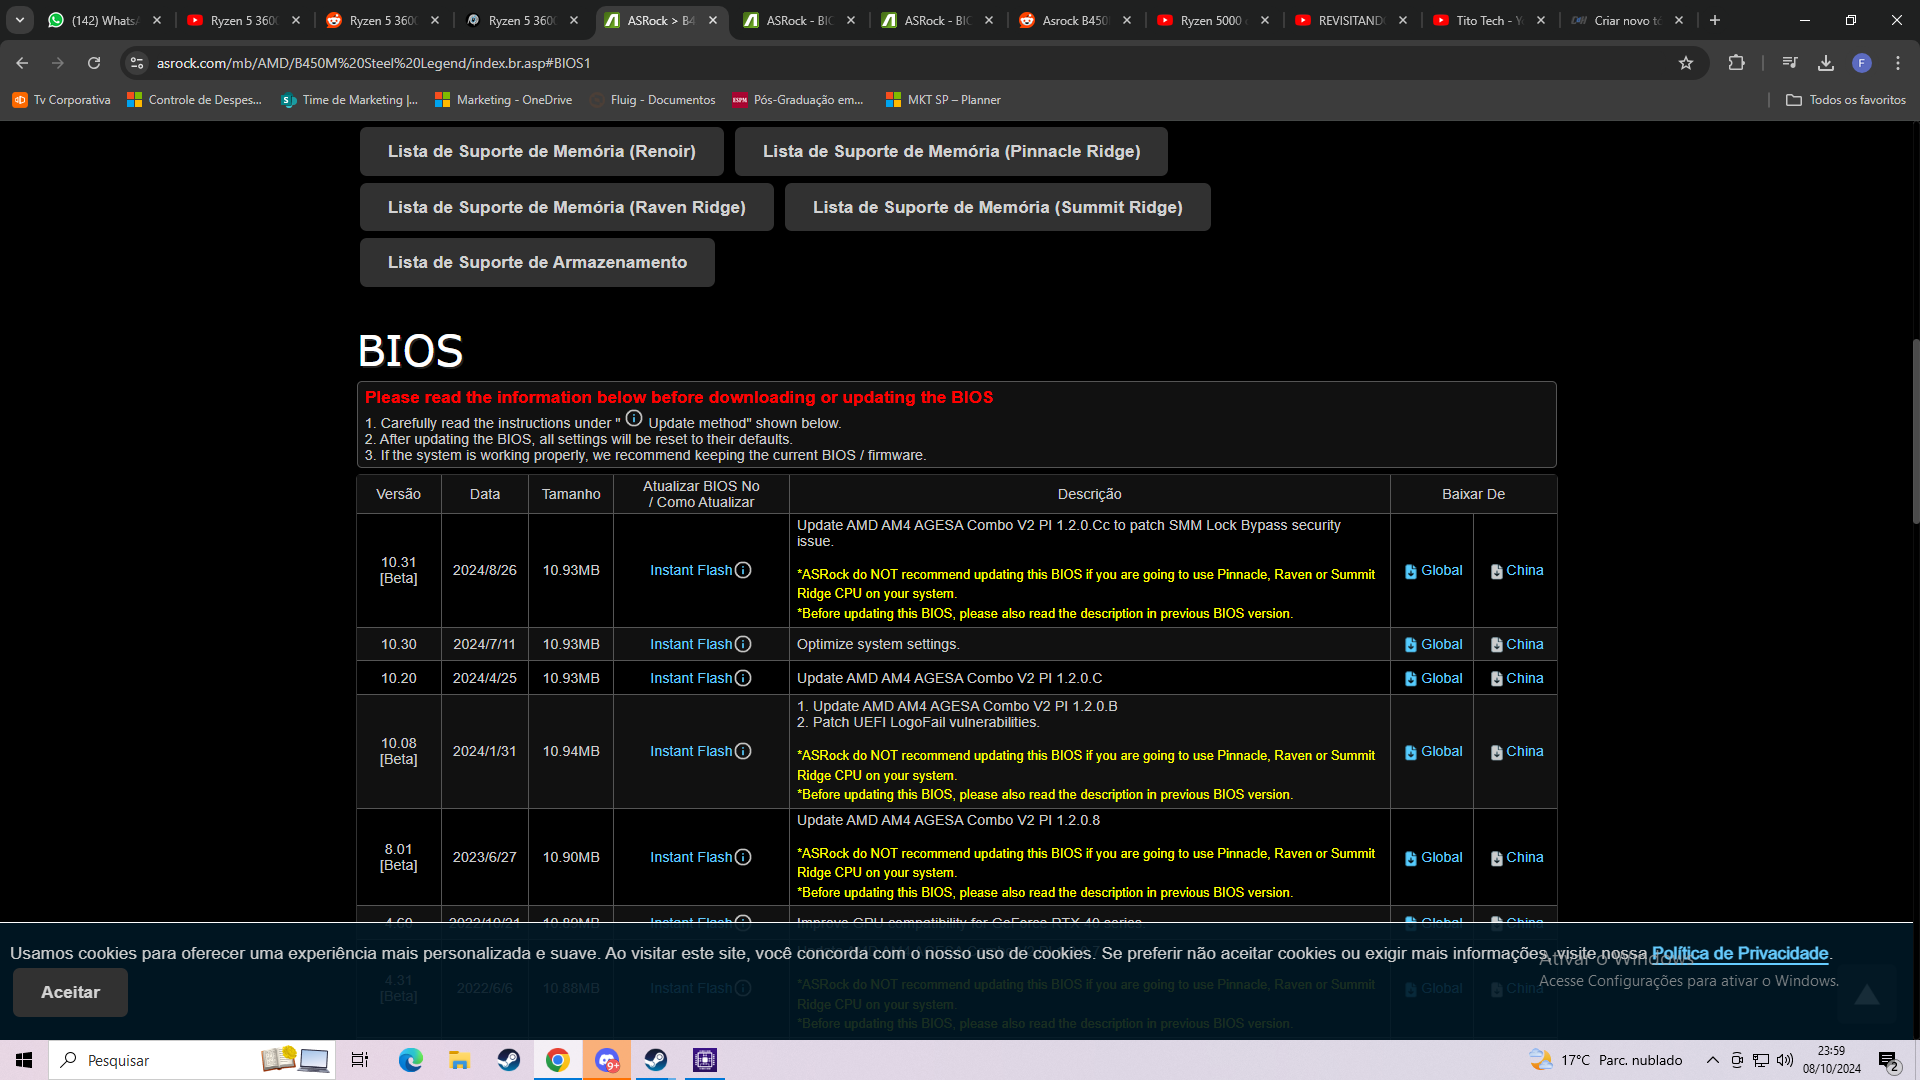Switch to the REVISITANDO YouTube tab
1920x1080 pixels.
[x=1349, y=20]
